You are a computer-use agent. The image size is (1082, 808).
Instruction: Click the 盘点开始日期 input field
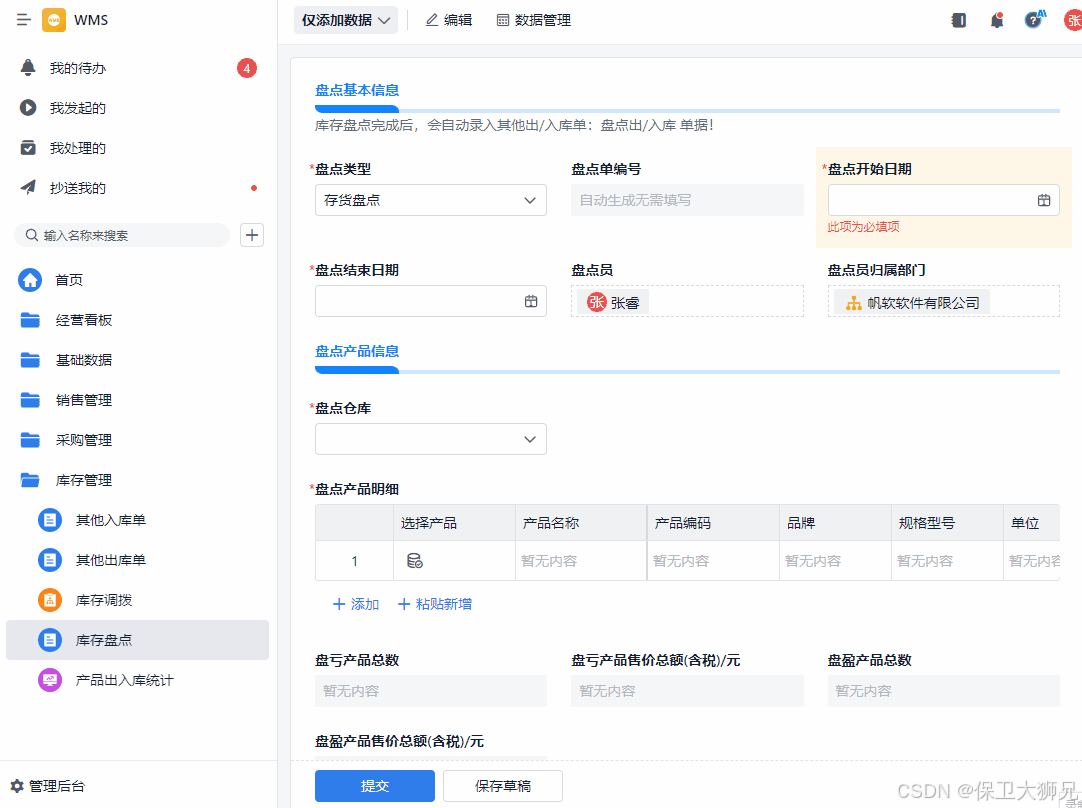point(943,200)
